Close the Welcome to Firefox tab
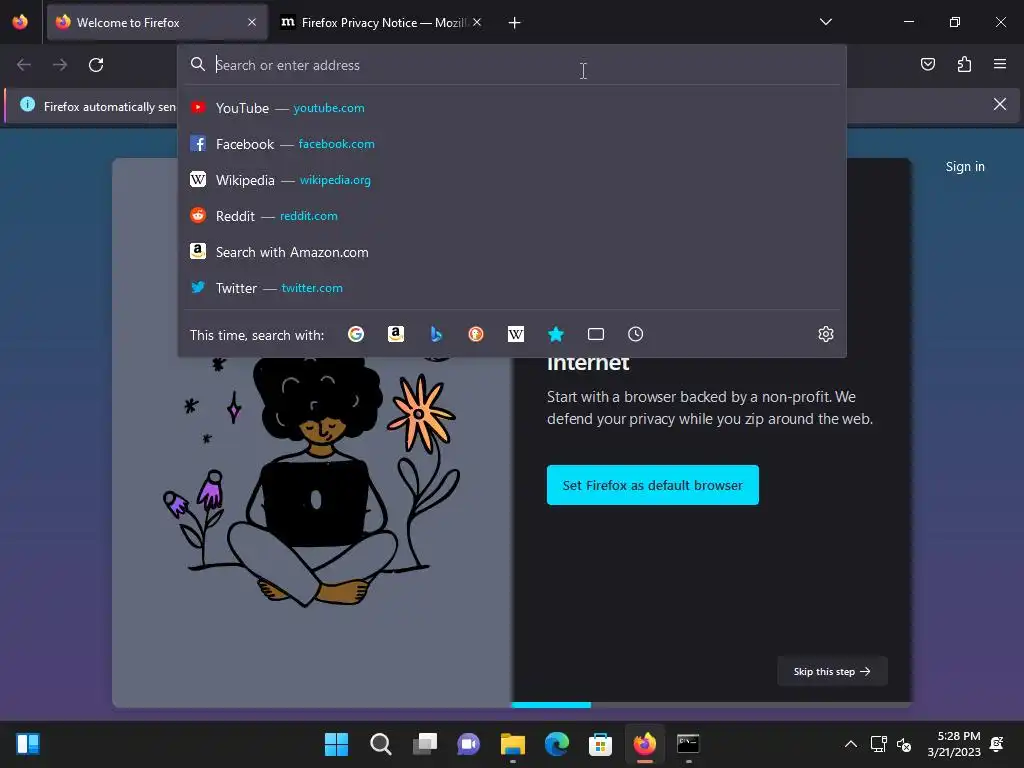The height and width of the screenshot is (768, 1024). click(x=252, y=22)
